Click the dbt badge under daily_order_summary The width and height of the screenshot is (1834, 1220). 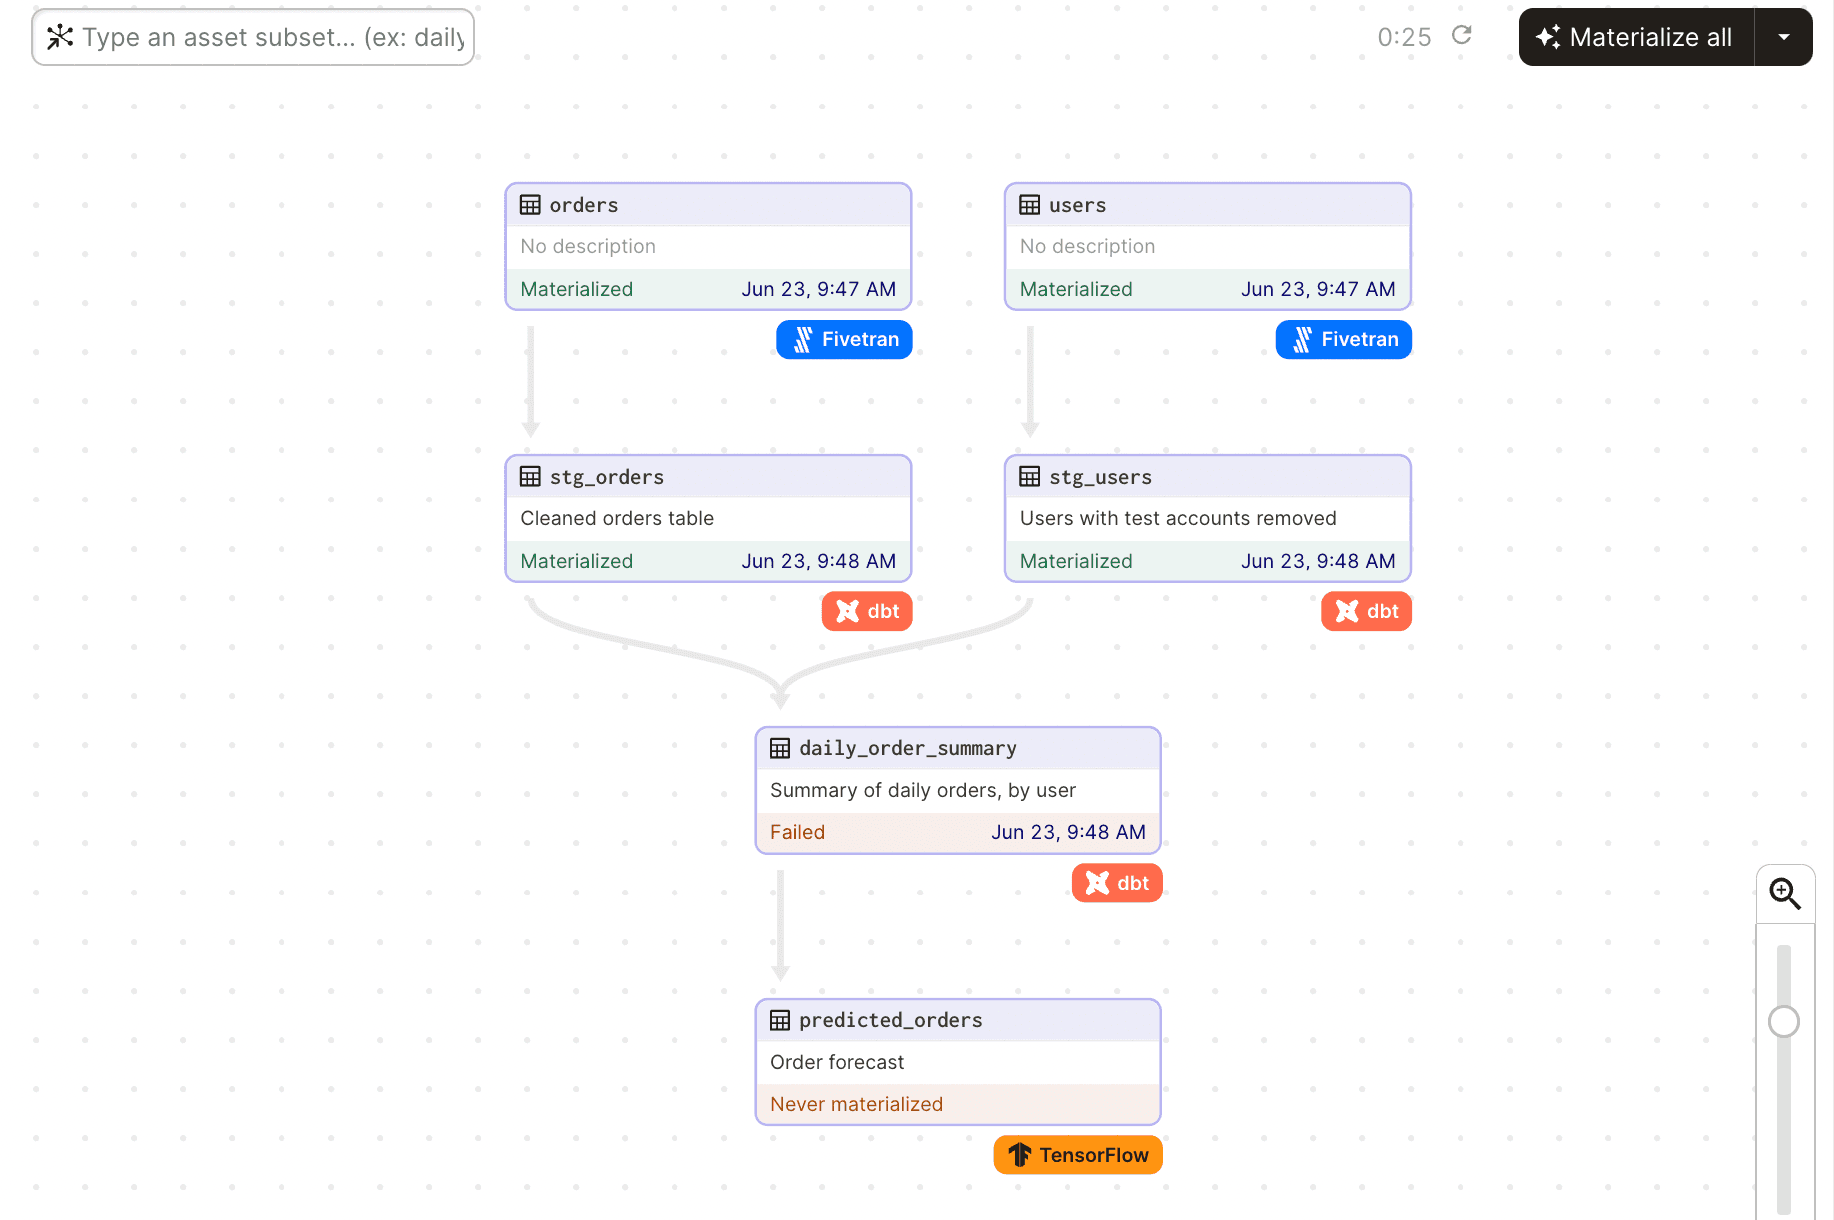pyautogui.click(x=1116, y=882)
